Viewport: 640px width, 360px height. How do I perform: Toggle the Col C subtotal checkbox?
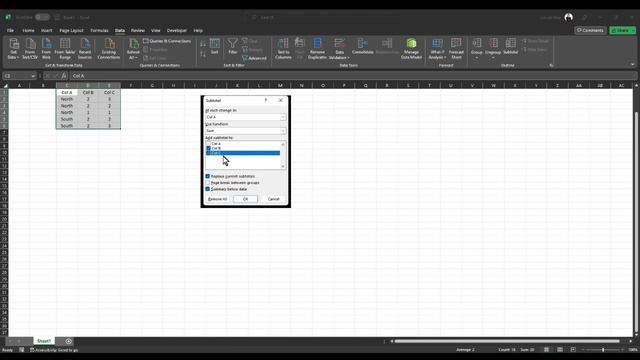click(208, 153)
